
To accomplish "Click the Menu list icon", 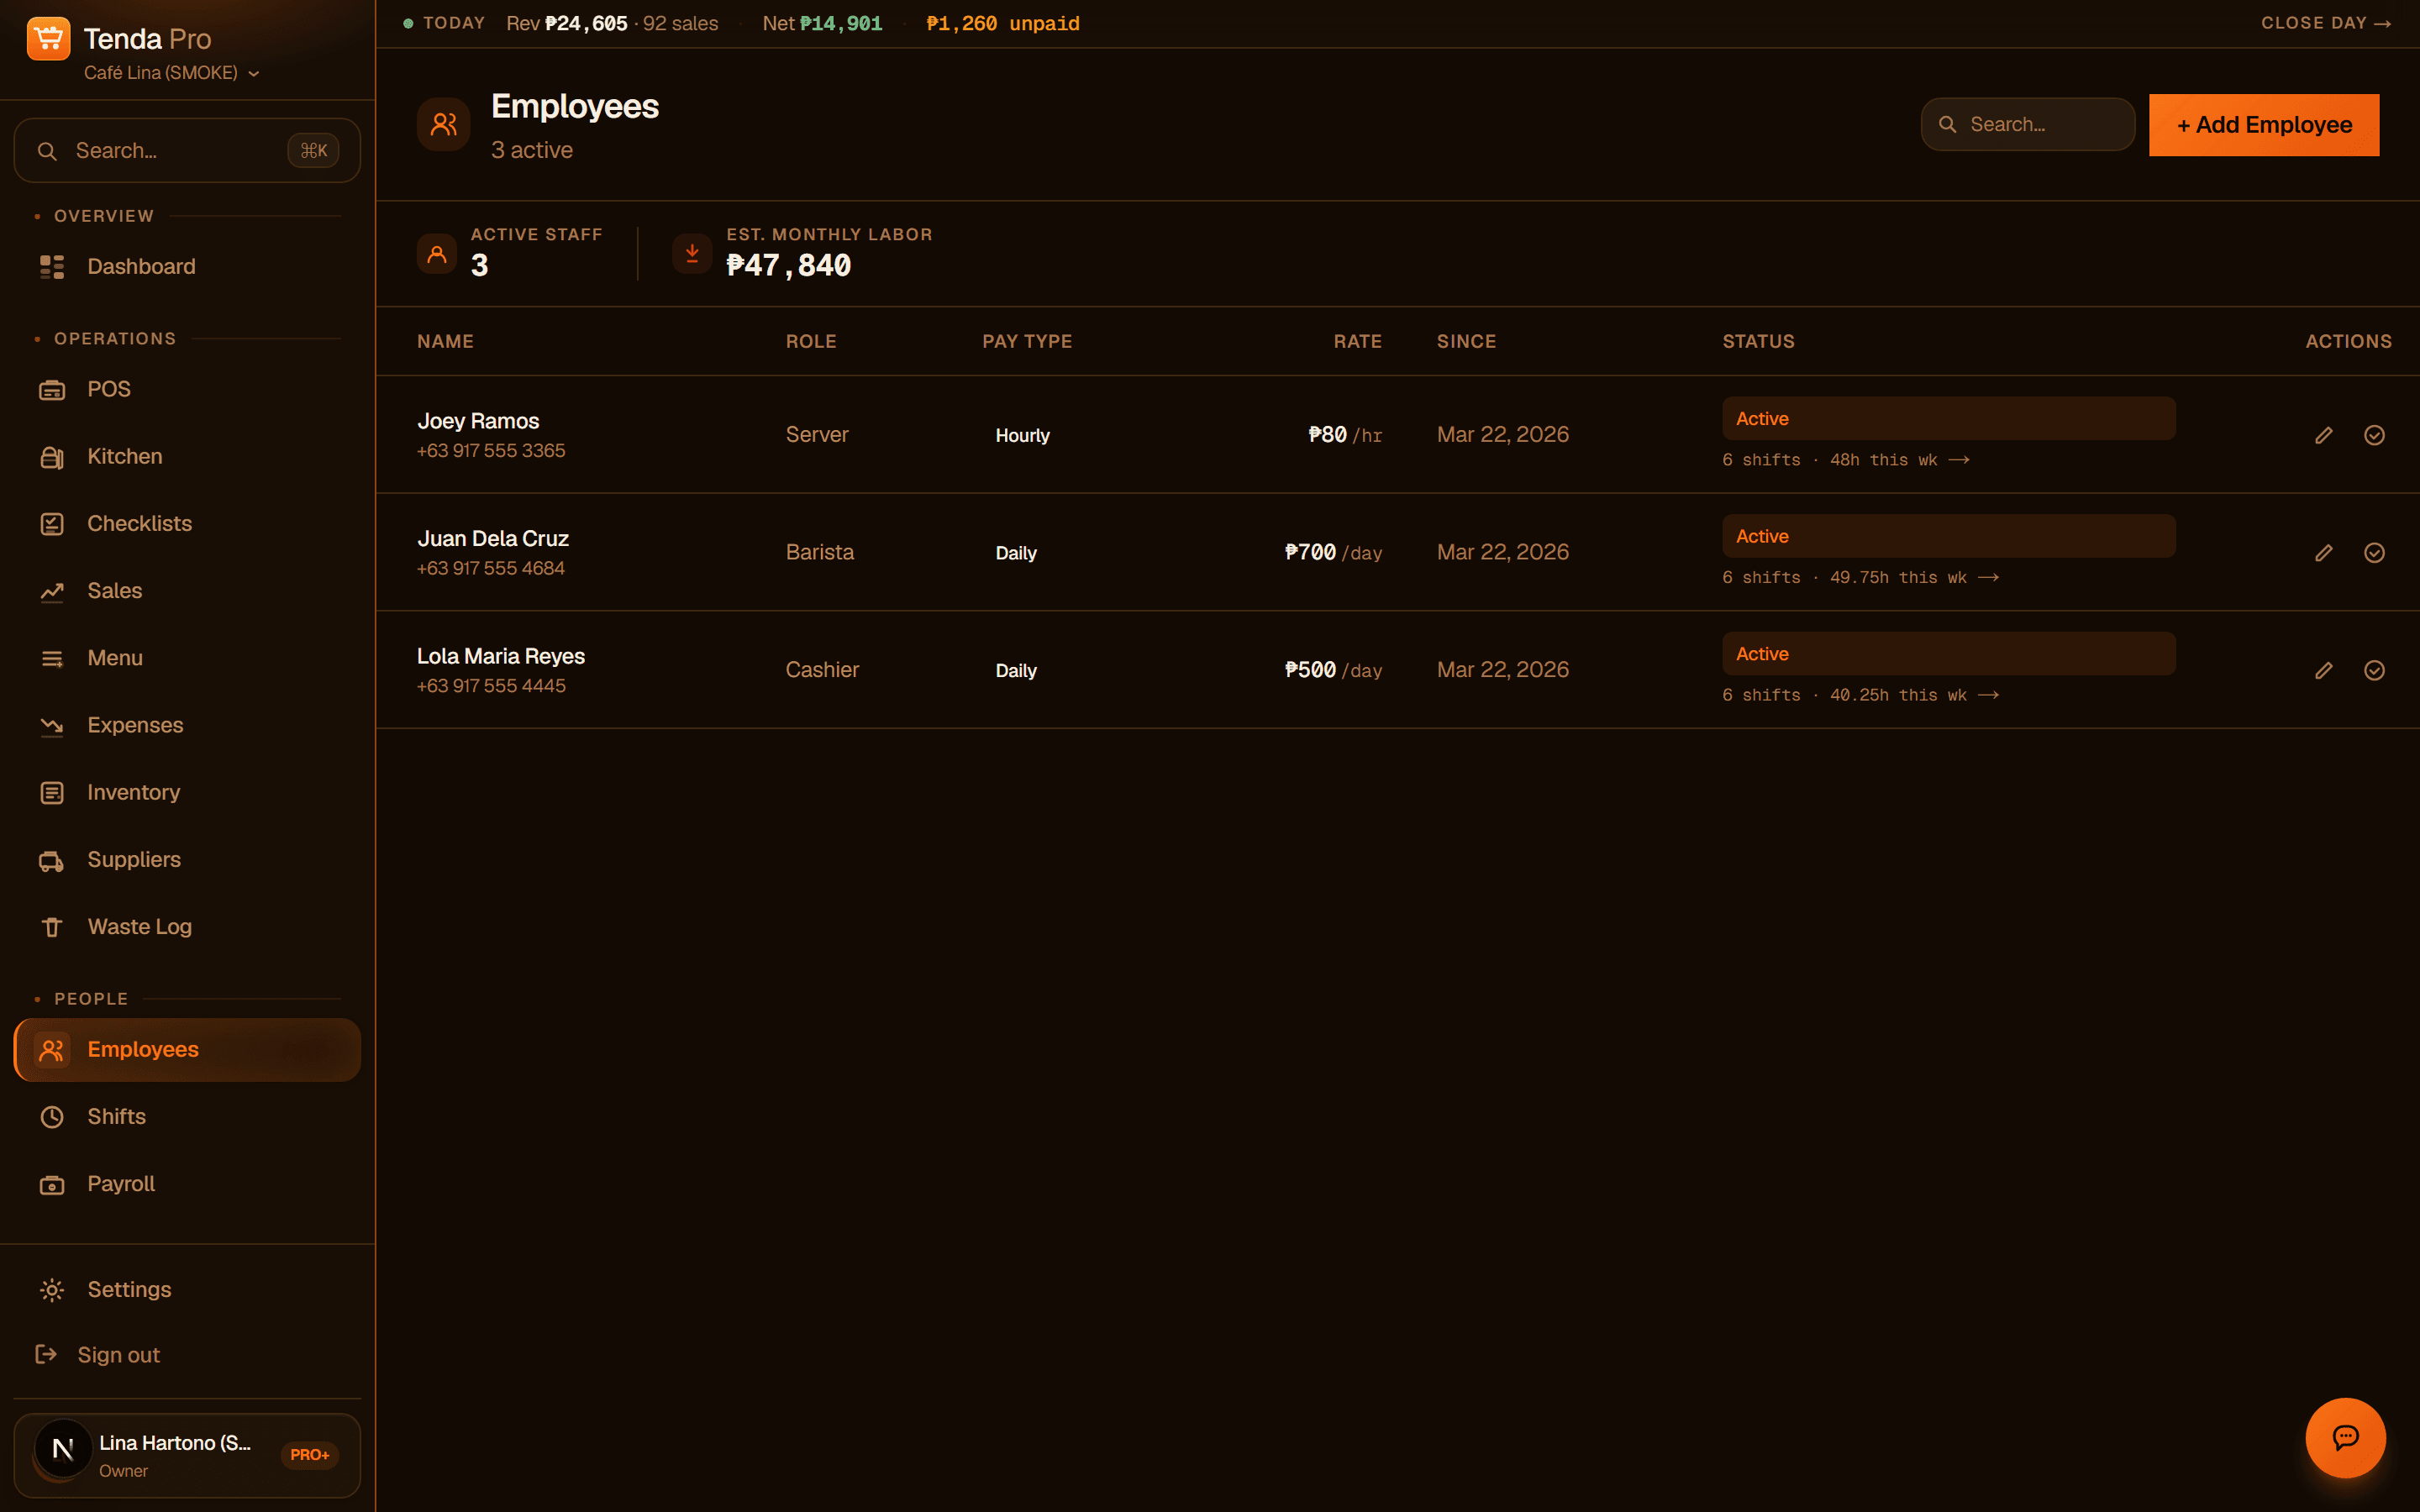I will point(52,659).
